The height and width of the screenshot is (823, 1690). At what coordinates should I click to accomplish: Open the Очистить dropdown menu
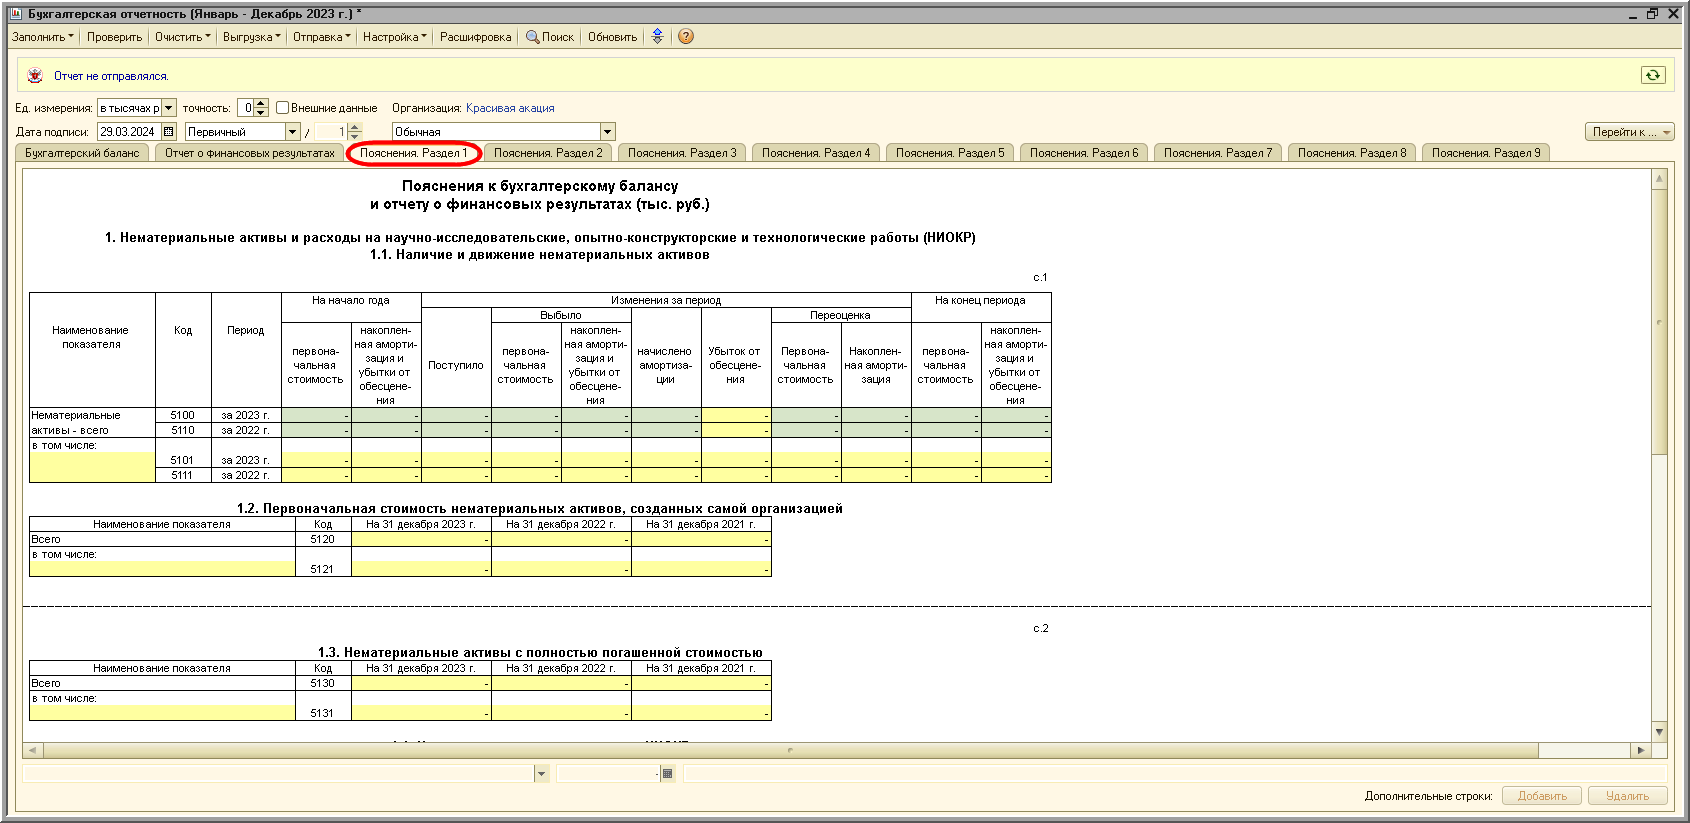(x=183, y=37)
